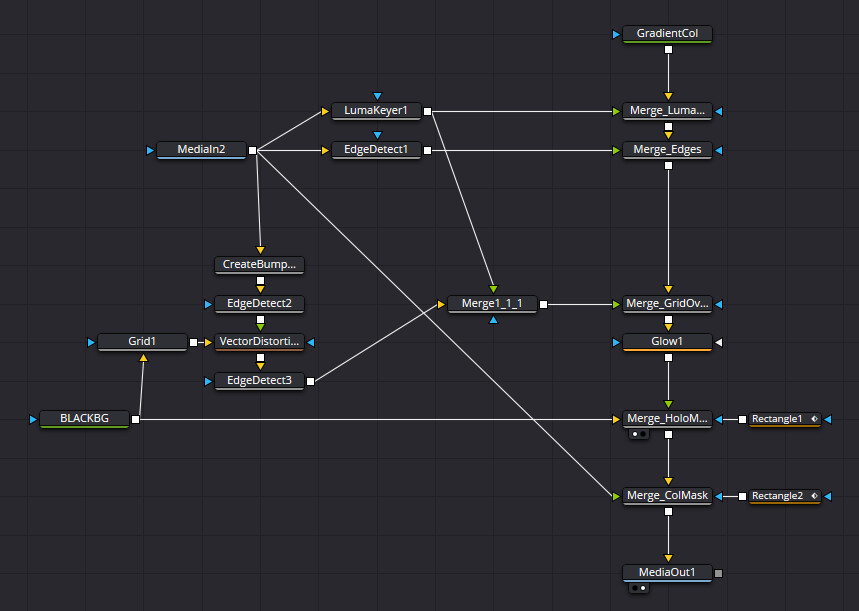
Task: Select the Merge1_1_1 node
Action: pyautogui.click(x=492, y=304)
